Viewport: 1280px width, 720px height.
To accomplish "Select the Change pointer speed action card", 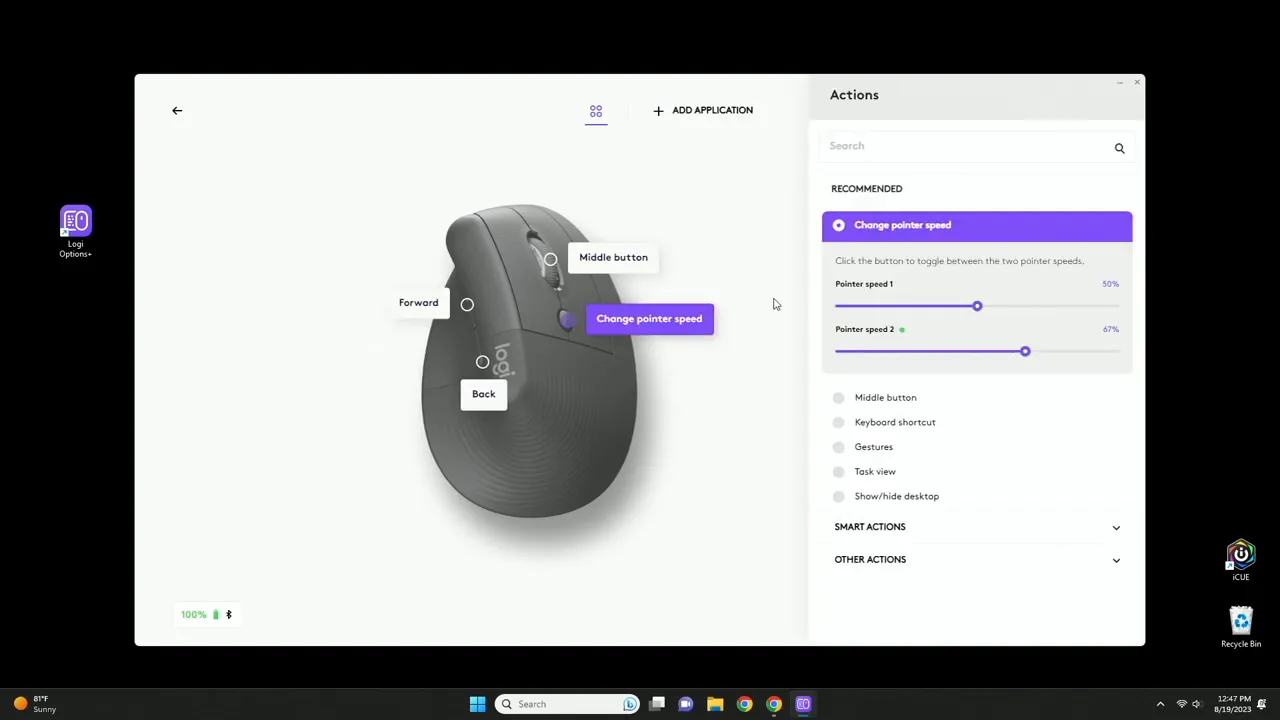I will pyautogui.click(x=976, y=225).
